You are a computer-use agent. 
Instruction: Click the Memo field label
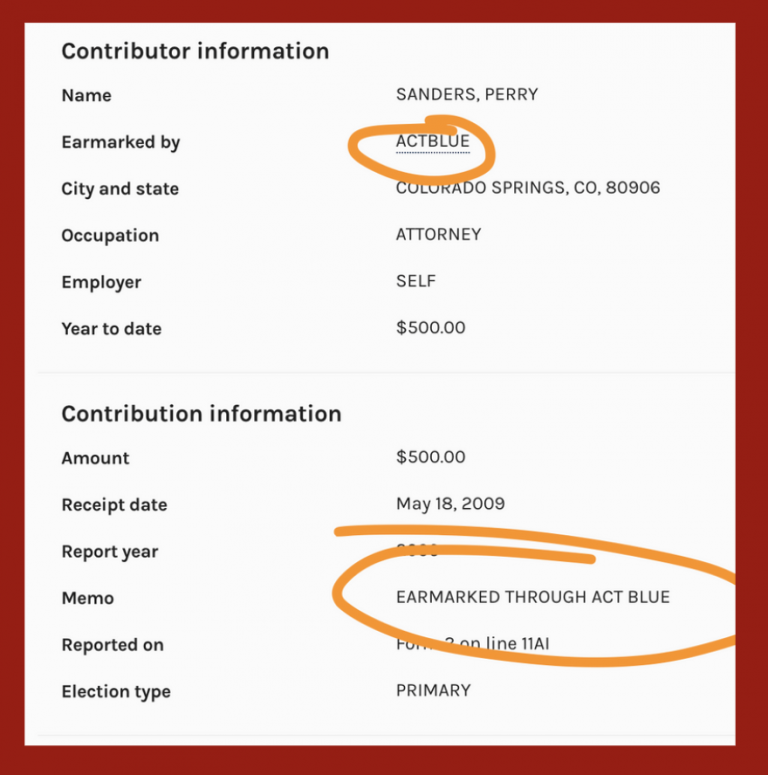[x=88, y=599]
